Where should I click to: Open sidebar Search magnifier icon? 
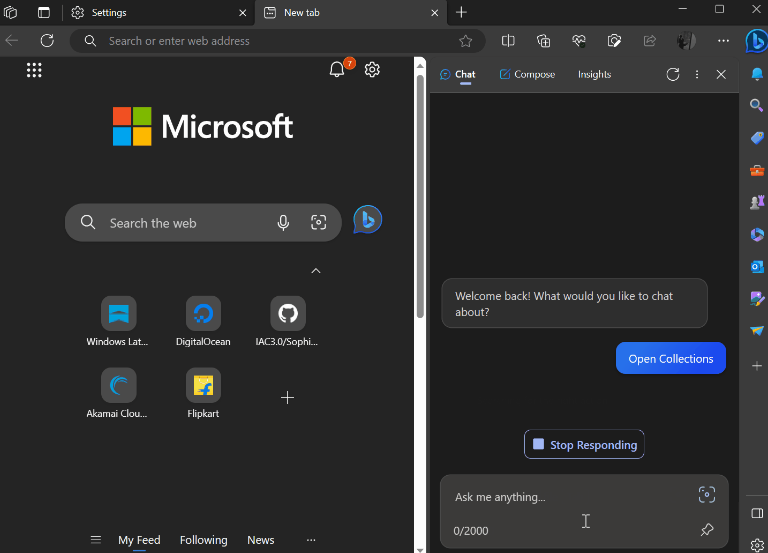[x=757, y=105]
